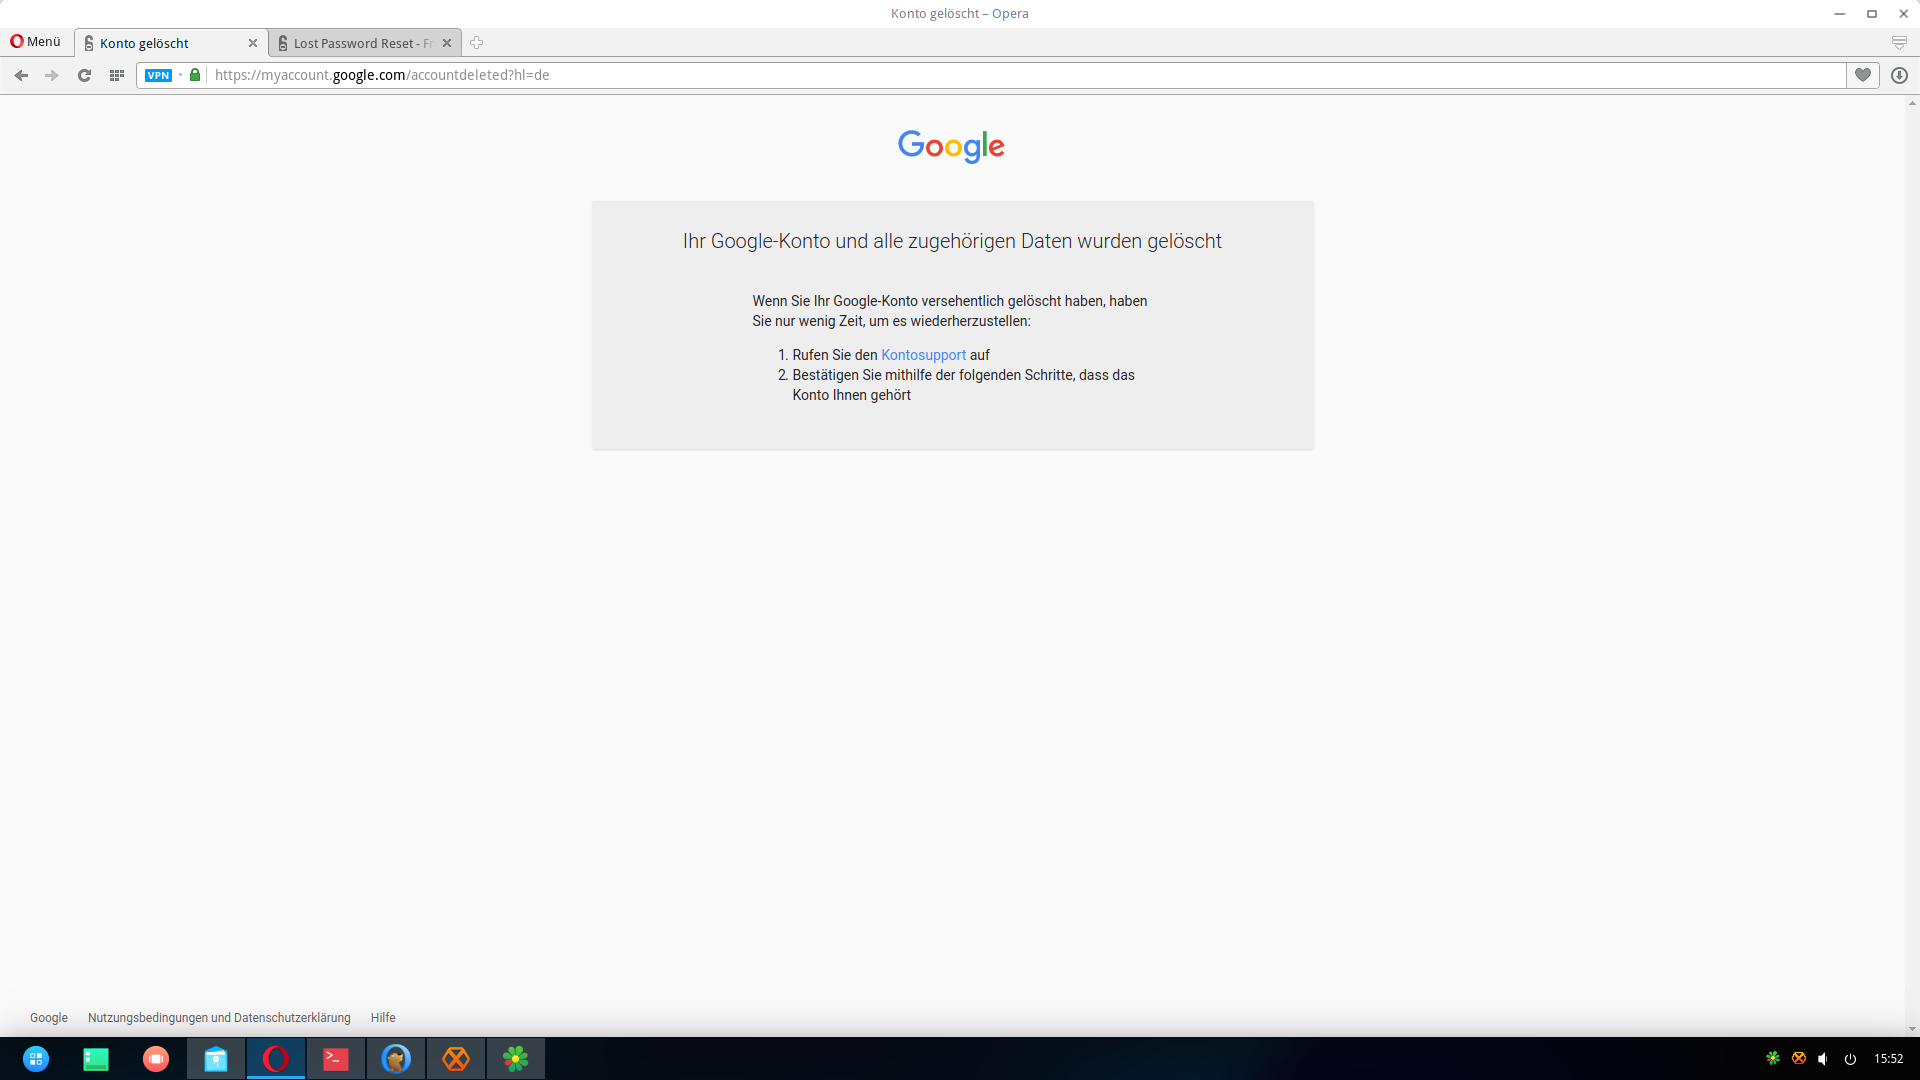Open the Opera Menü
Image resolution: width=1920 pixels, height=1080 pixels.
tap(36, 41)
